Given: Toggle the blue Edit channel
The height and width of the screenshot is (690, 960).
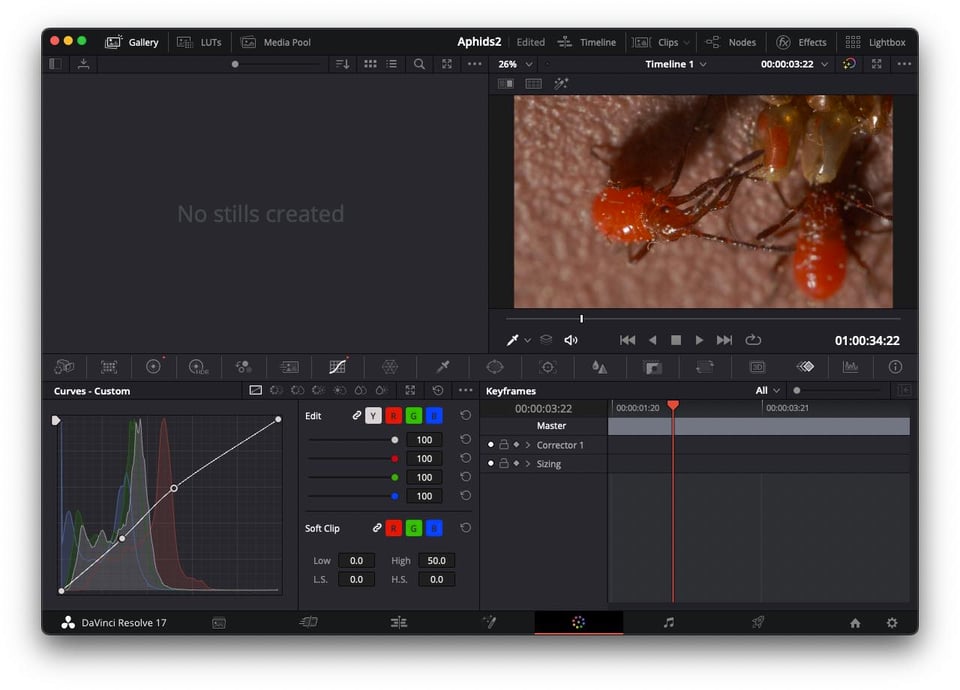Looking at the screenshot, I should coord(434,416).
